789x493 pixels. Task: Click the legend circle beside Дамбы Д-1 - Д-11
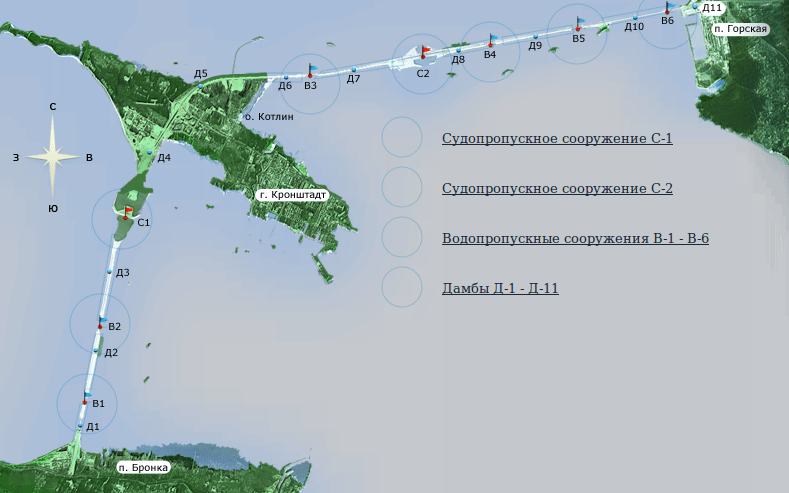(x=402, y=287)
